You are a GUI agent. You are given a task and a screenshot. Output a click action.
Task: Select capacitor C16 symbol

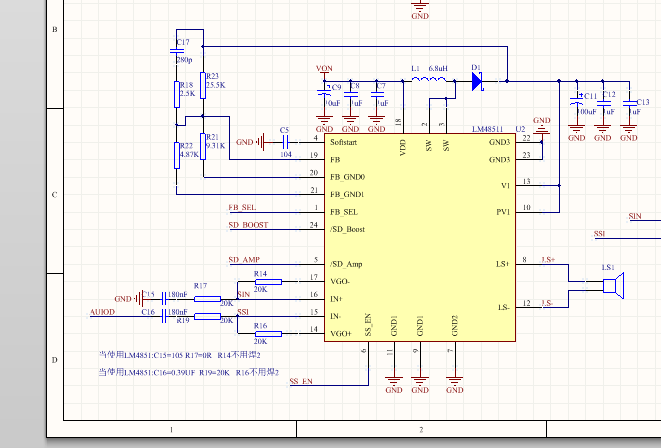pos(164,316)
